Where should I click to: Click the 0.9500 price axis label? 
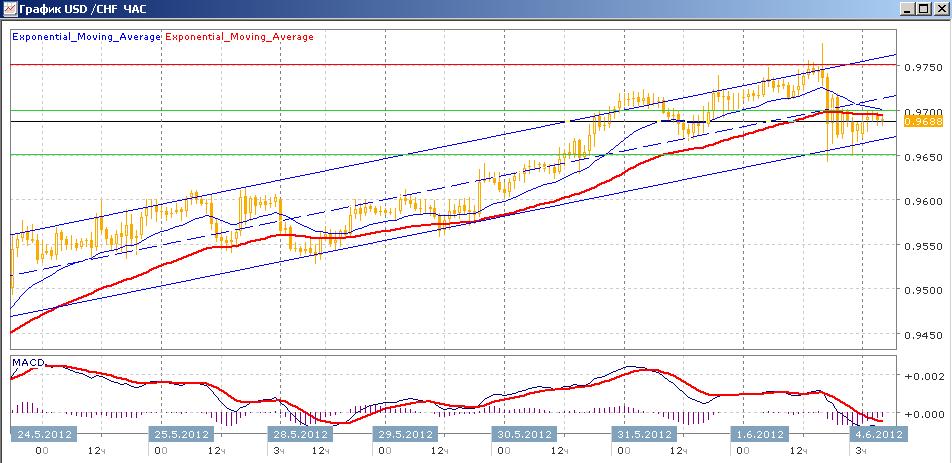[x=923, y=291]
